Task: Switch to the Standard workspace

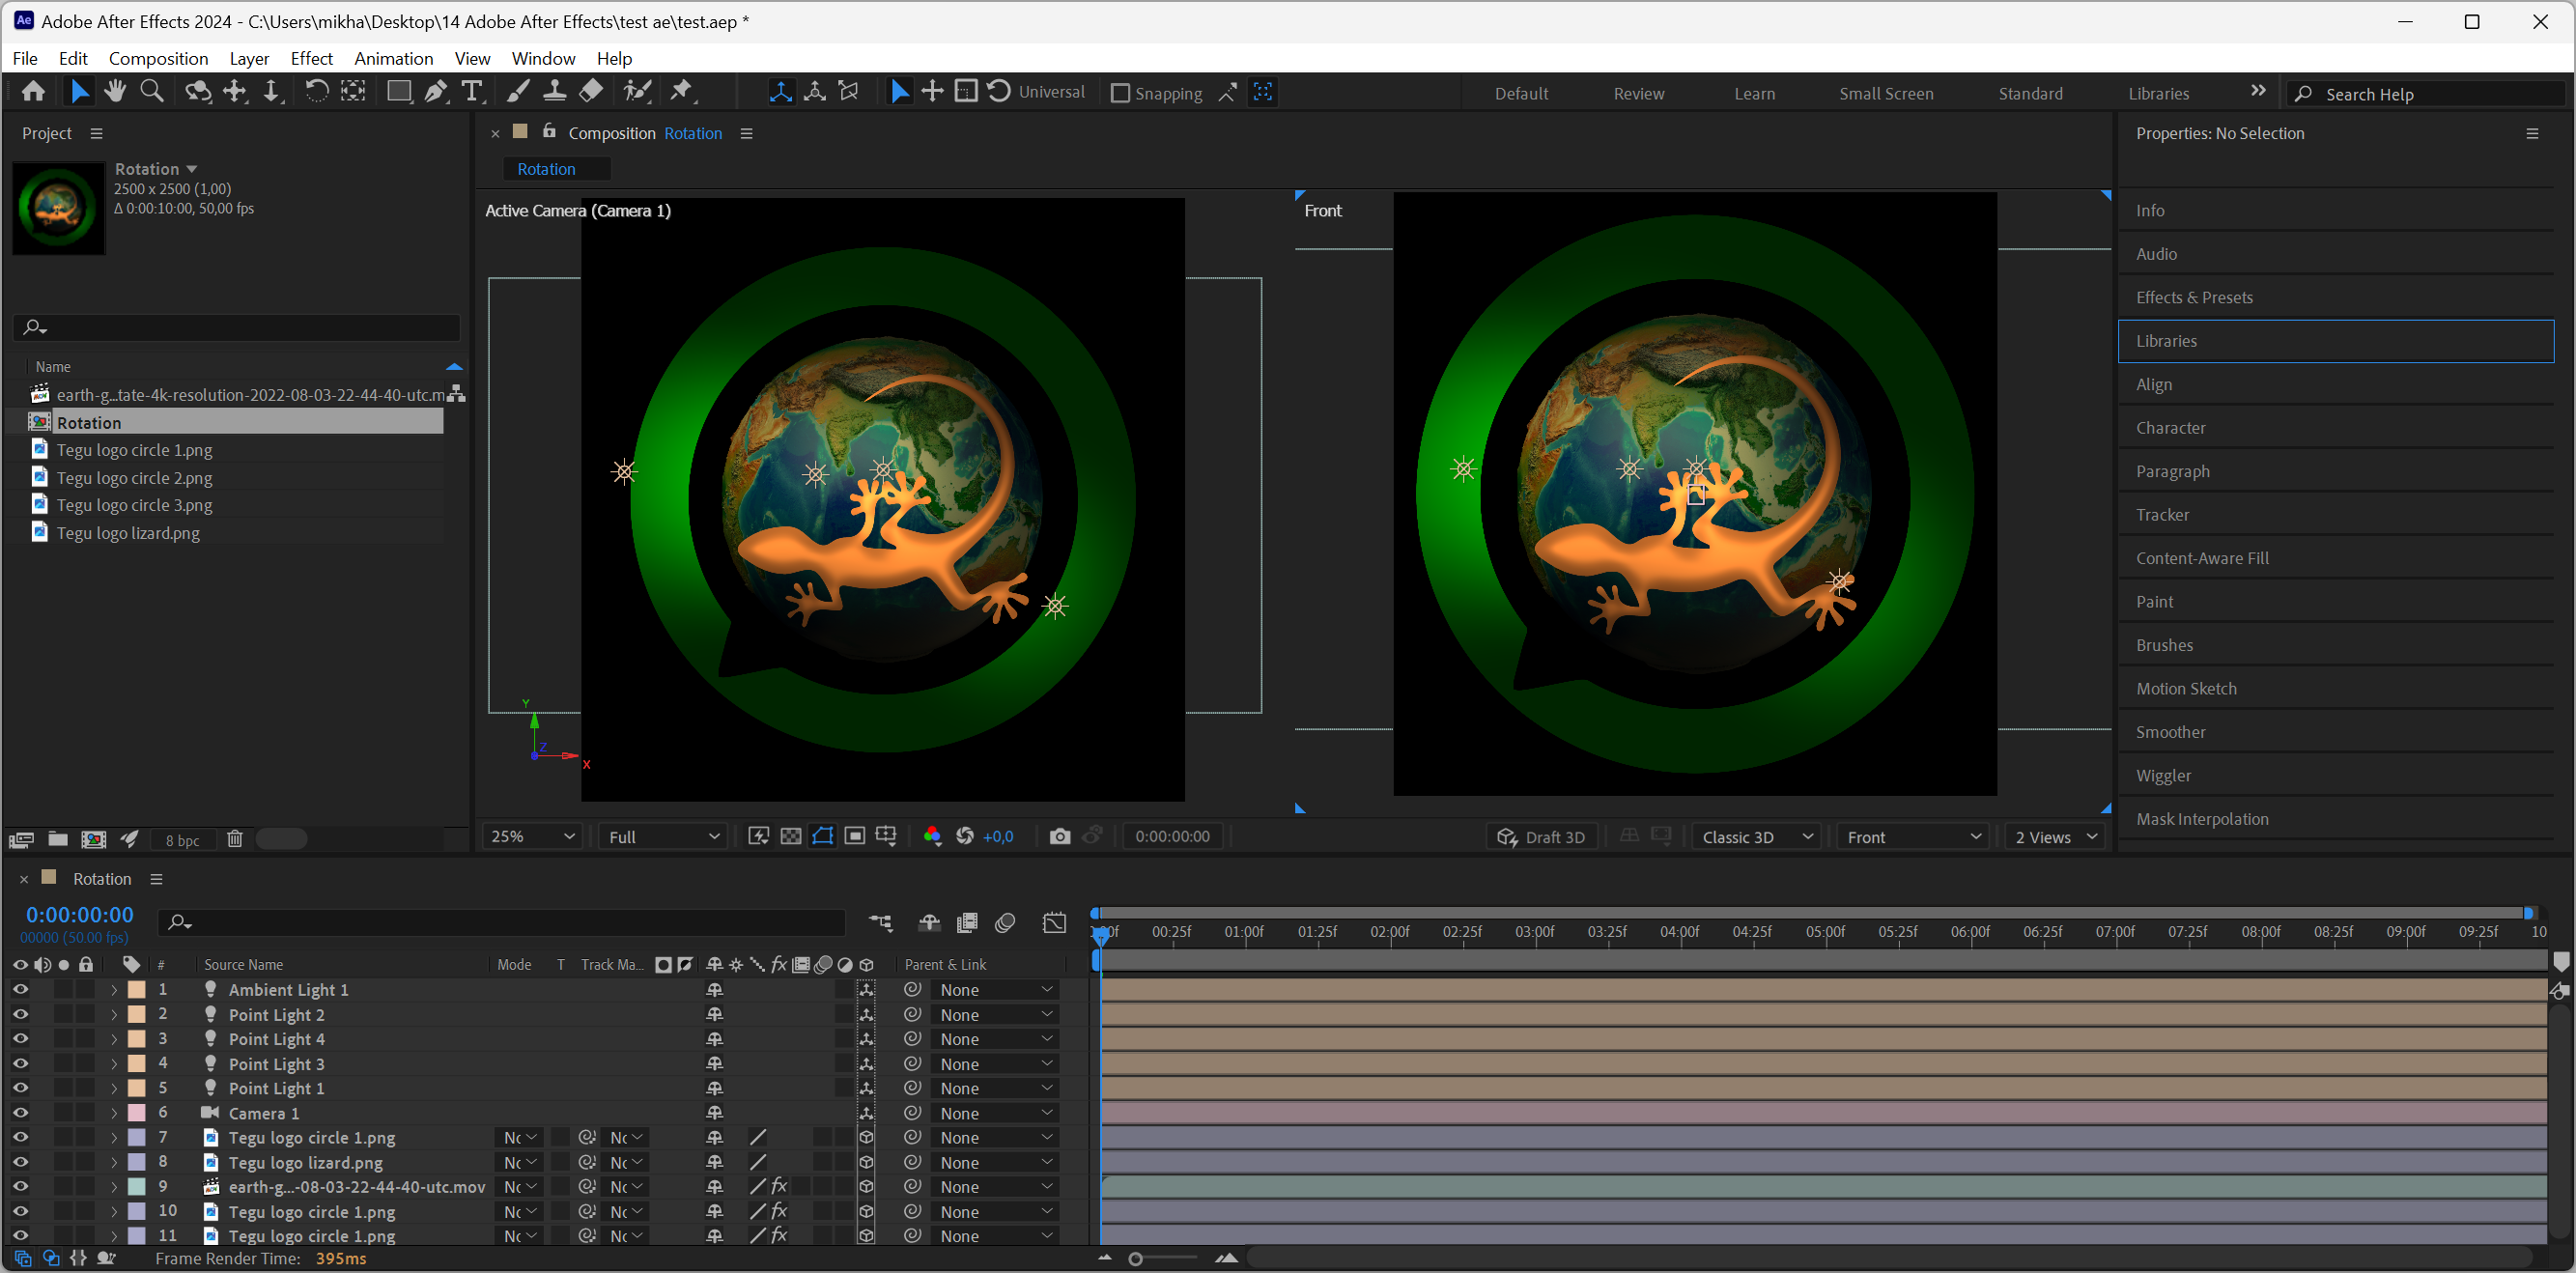Action: (x=2029, y=93)
